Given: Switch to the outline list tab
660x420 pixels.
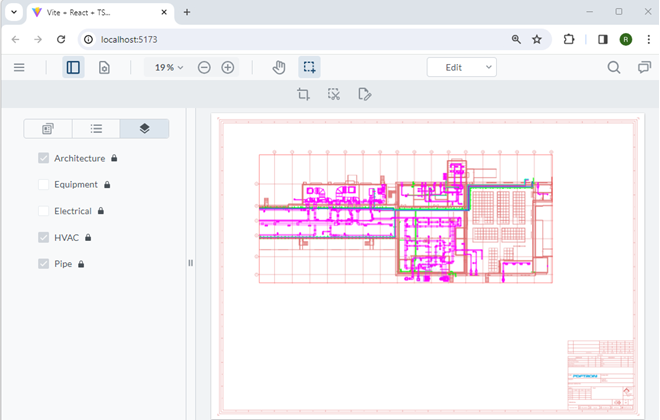Looking at the screenshot, I should coord(96,128).
